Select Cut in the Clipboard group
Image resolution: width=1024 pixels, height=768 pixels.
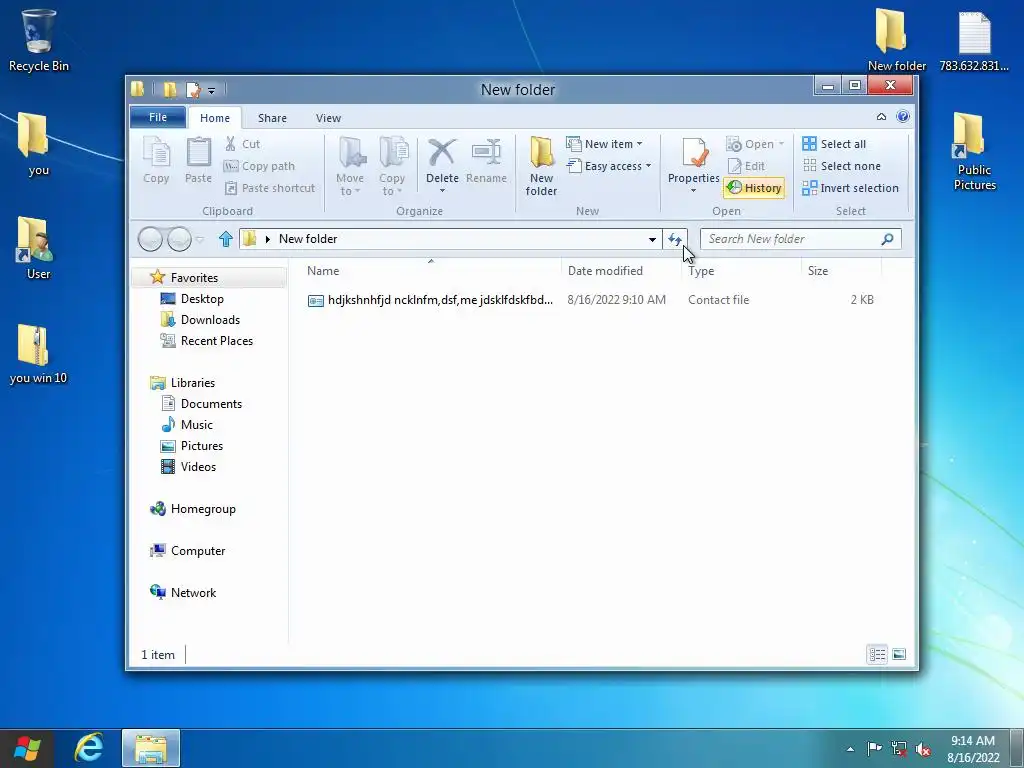coord(242,144)
